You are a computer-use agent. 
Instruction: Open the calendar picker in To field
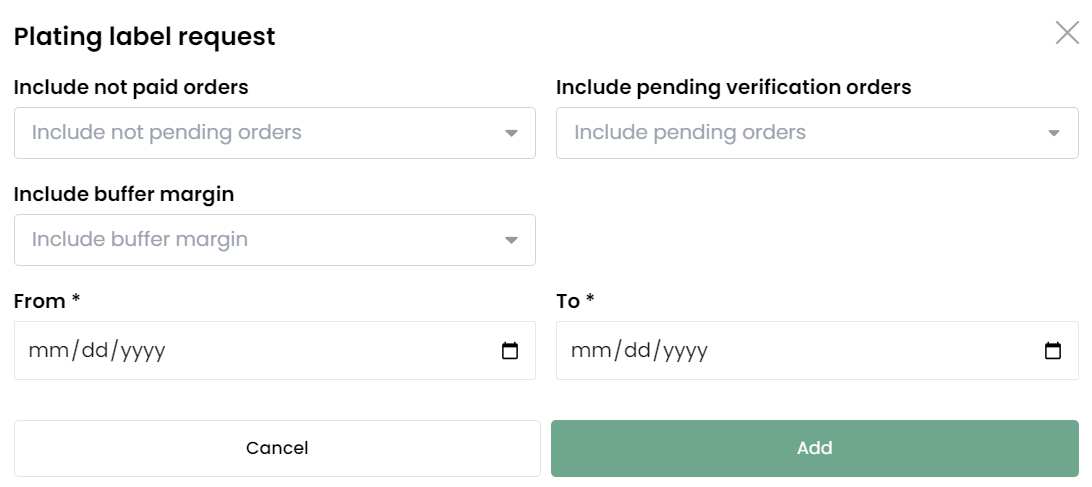click(1053, 350)
